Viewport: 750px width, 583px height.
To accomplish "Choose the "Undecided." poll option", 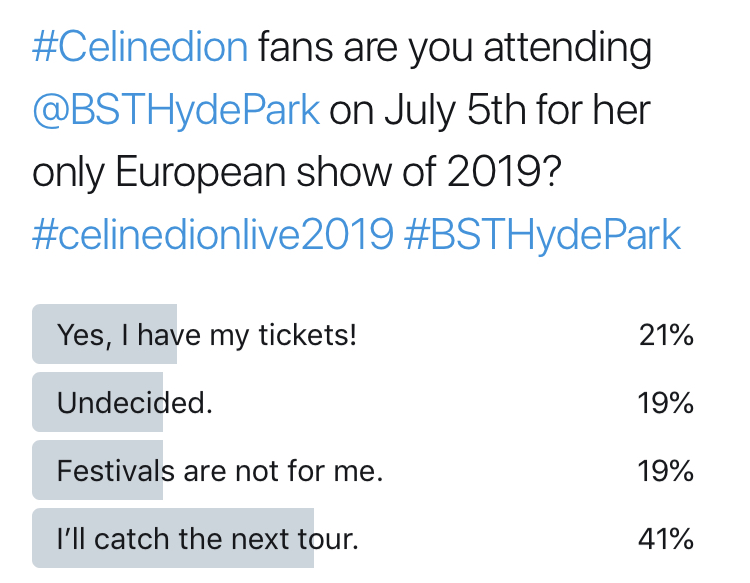I will (x=135, y=403).
